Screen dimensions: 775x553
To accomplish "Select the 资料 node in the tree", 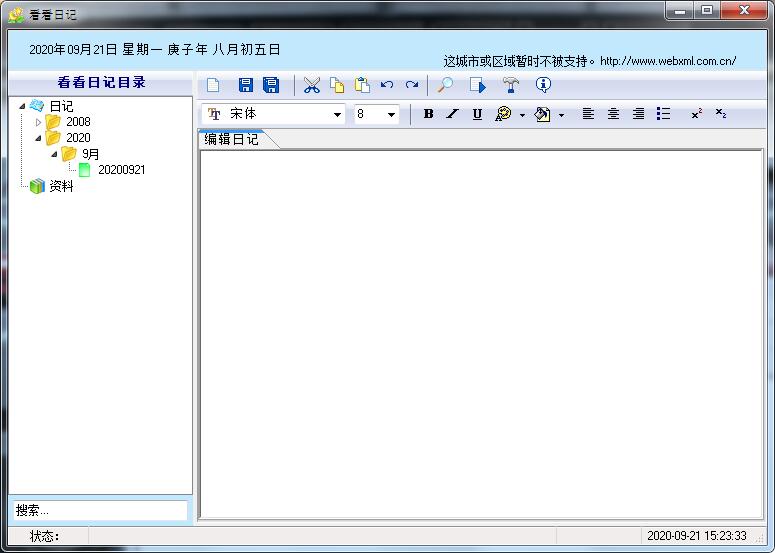I will 61,186.
